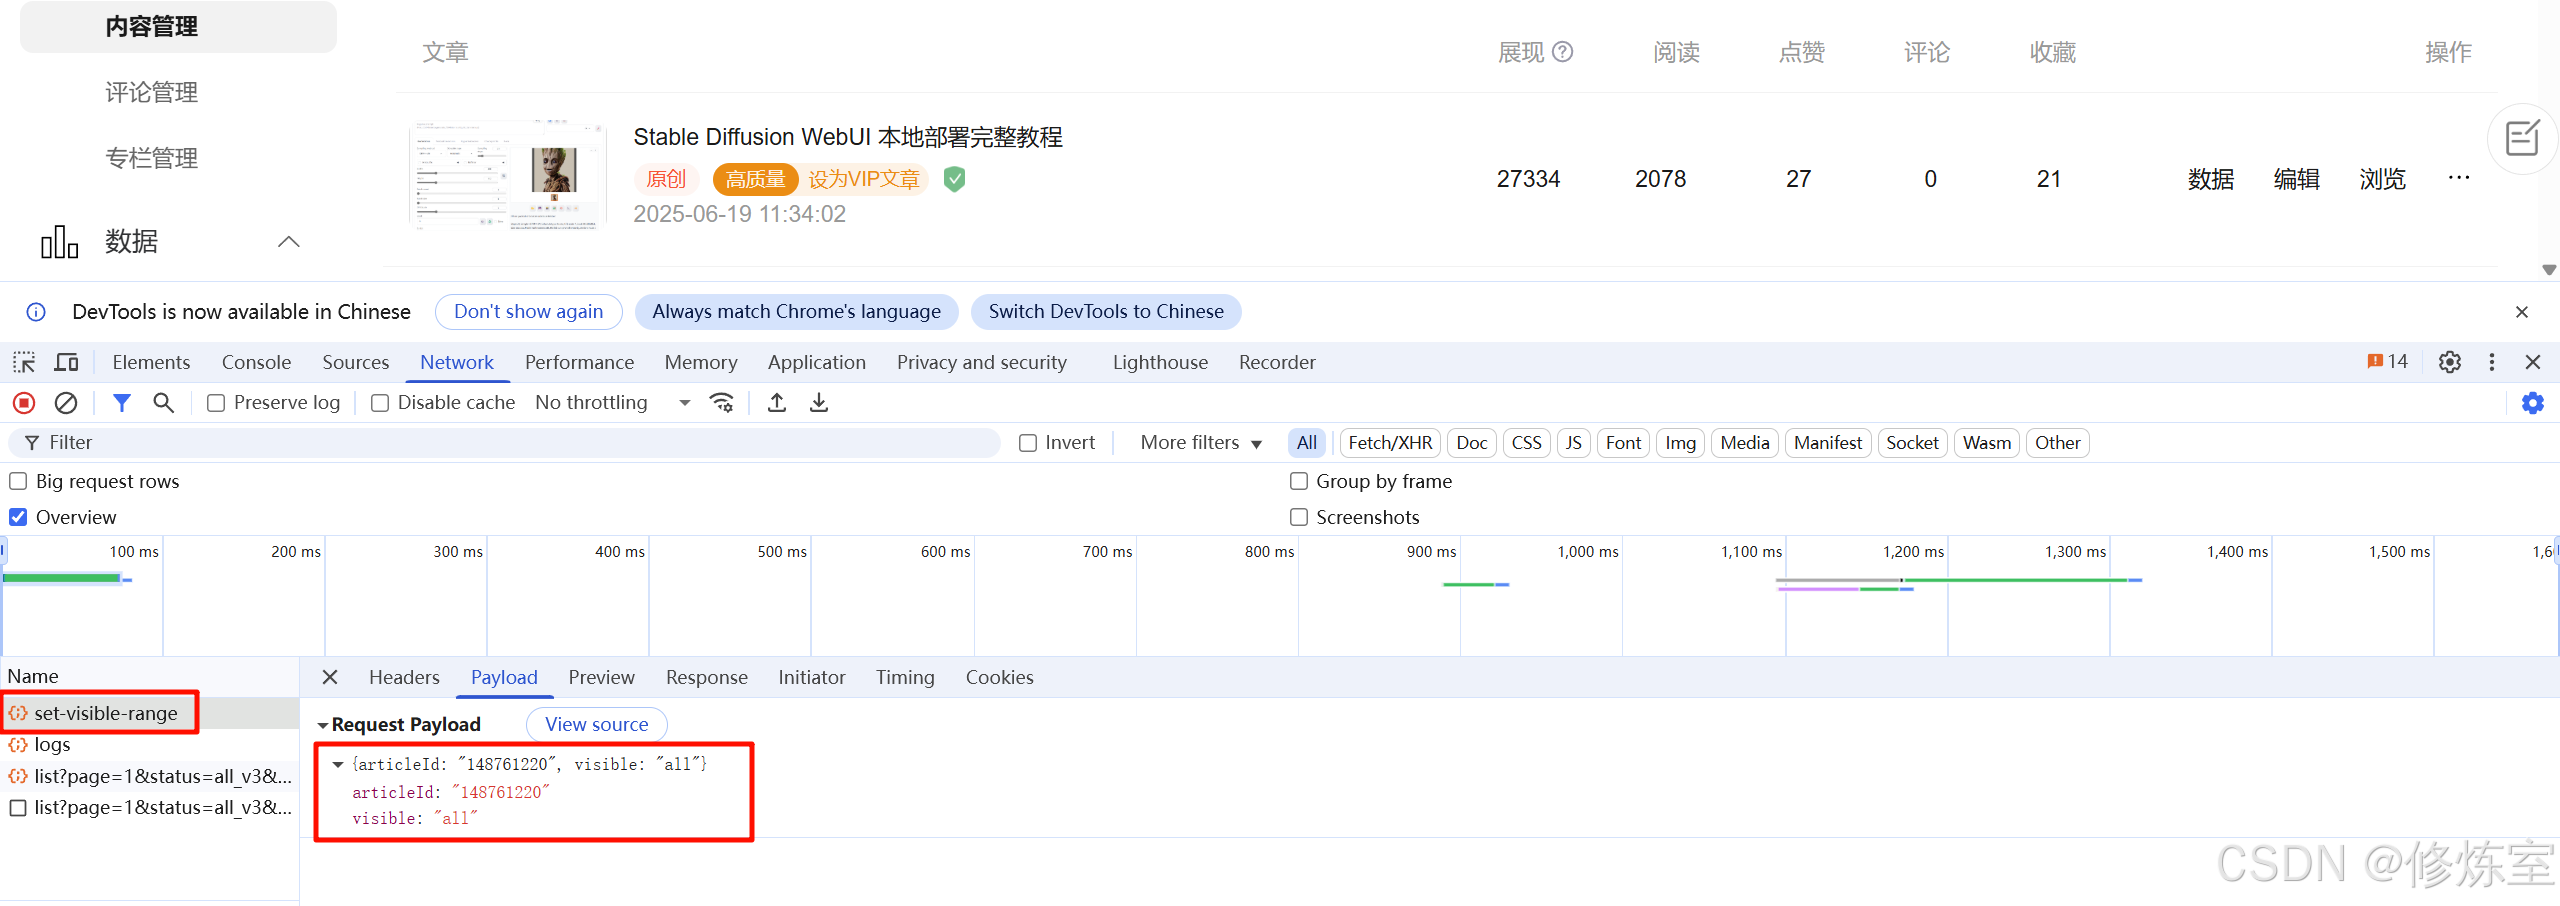This screenshot has height=906, width=2560.
Task: Click inside the Filter text field
Action: 504,443
